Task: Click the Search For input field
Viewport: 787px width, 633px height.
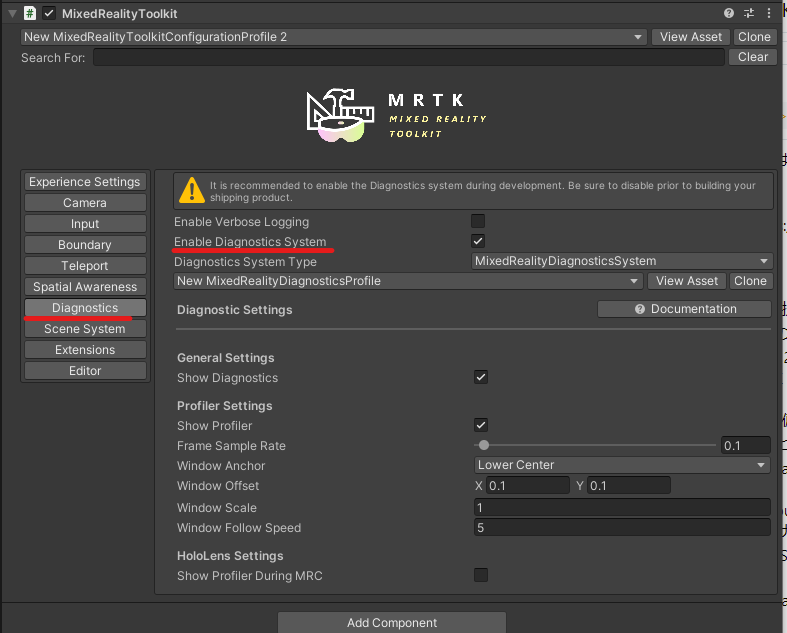Action: 409,57
